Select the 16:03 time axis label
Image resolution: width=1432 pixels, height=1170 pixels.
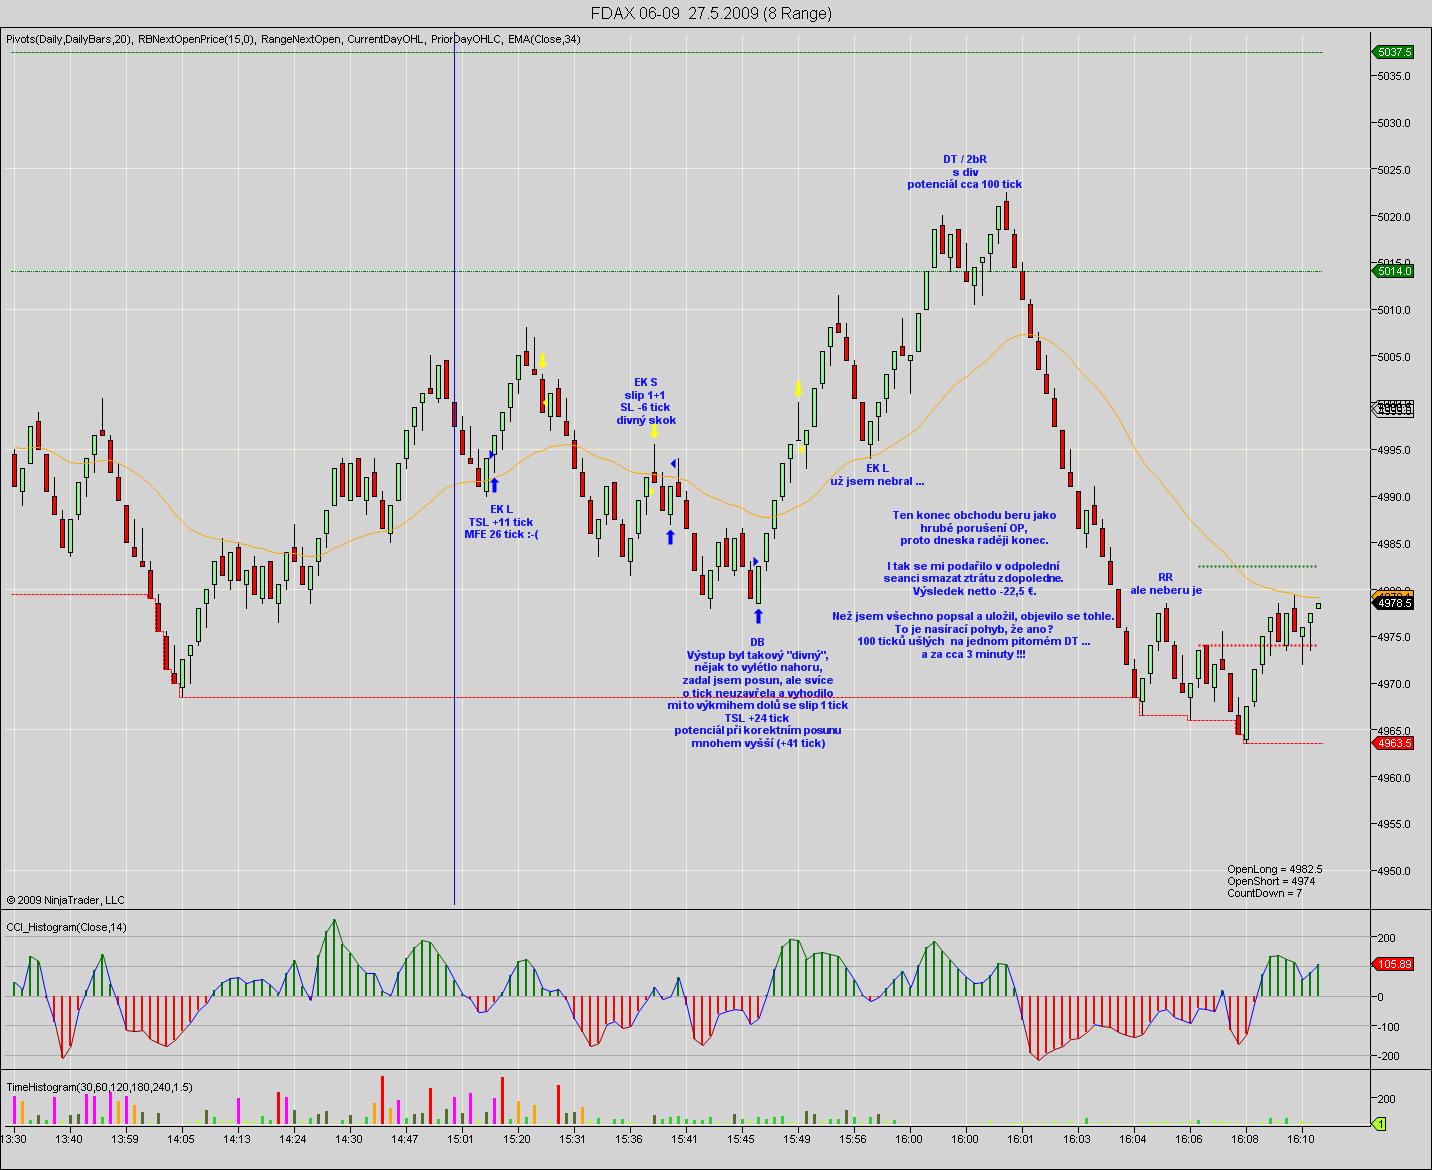coord(1077,1139)
